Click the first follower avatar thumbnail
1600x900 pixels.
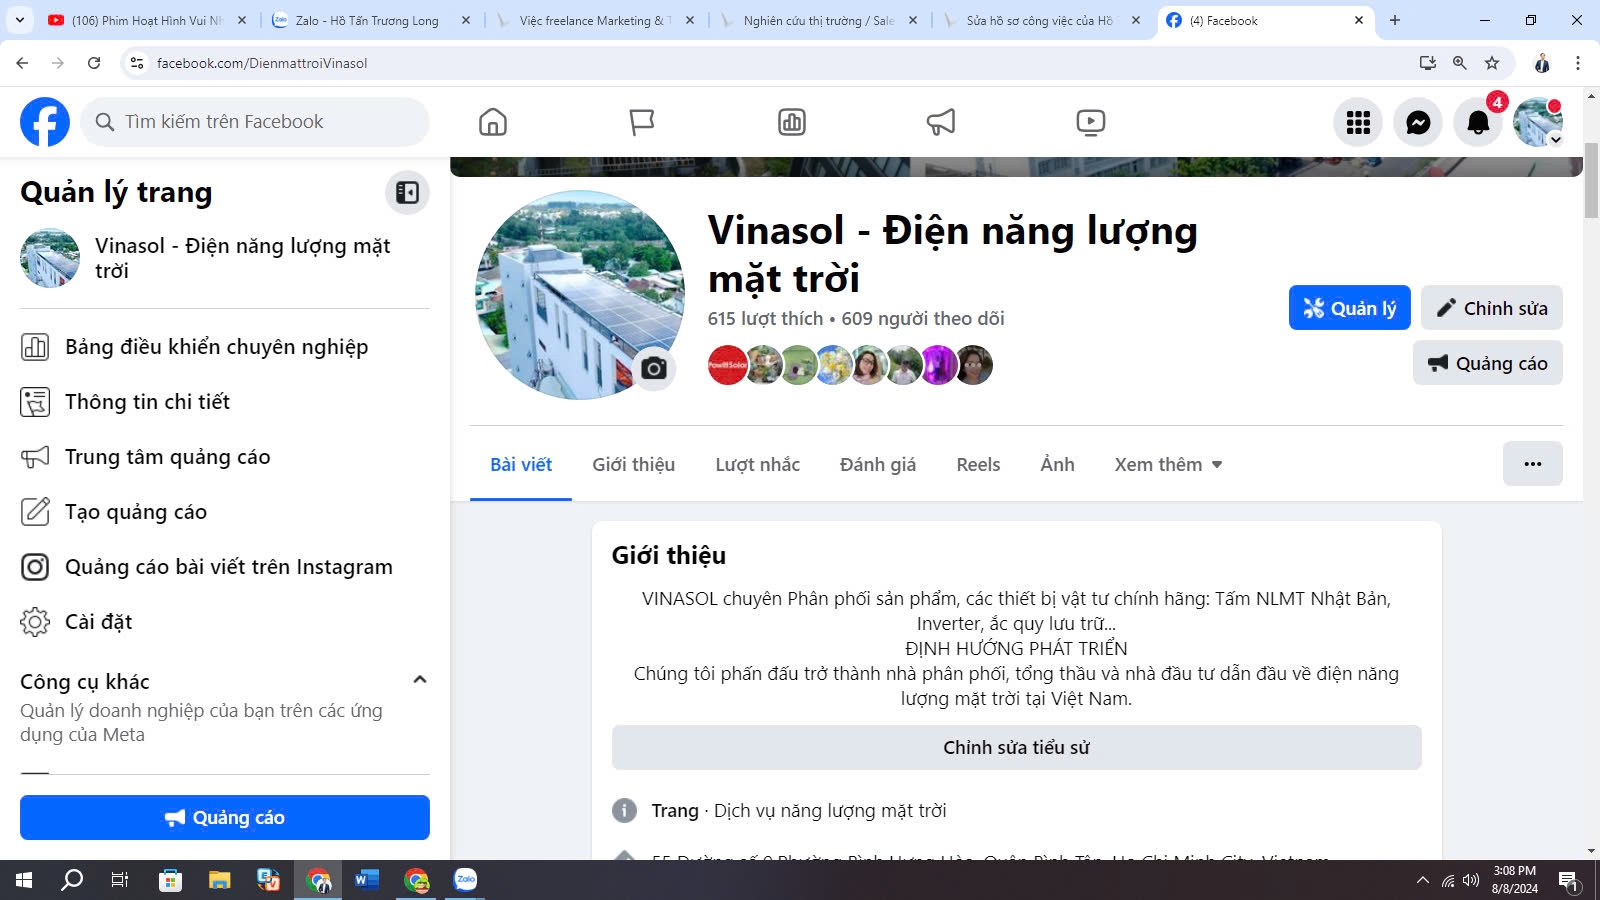727,365
